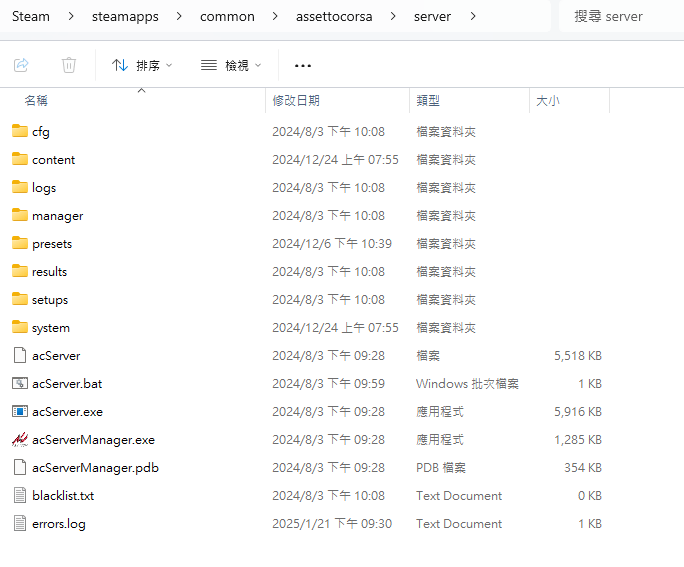684x567 pixels.
Task: Open the sort (排序) dropdown
Action: (x=142, y=65)
